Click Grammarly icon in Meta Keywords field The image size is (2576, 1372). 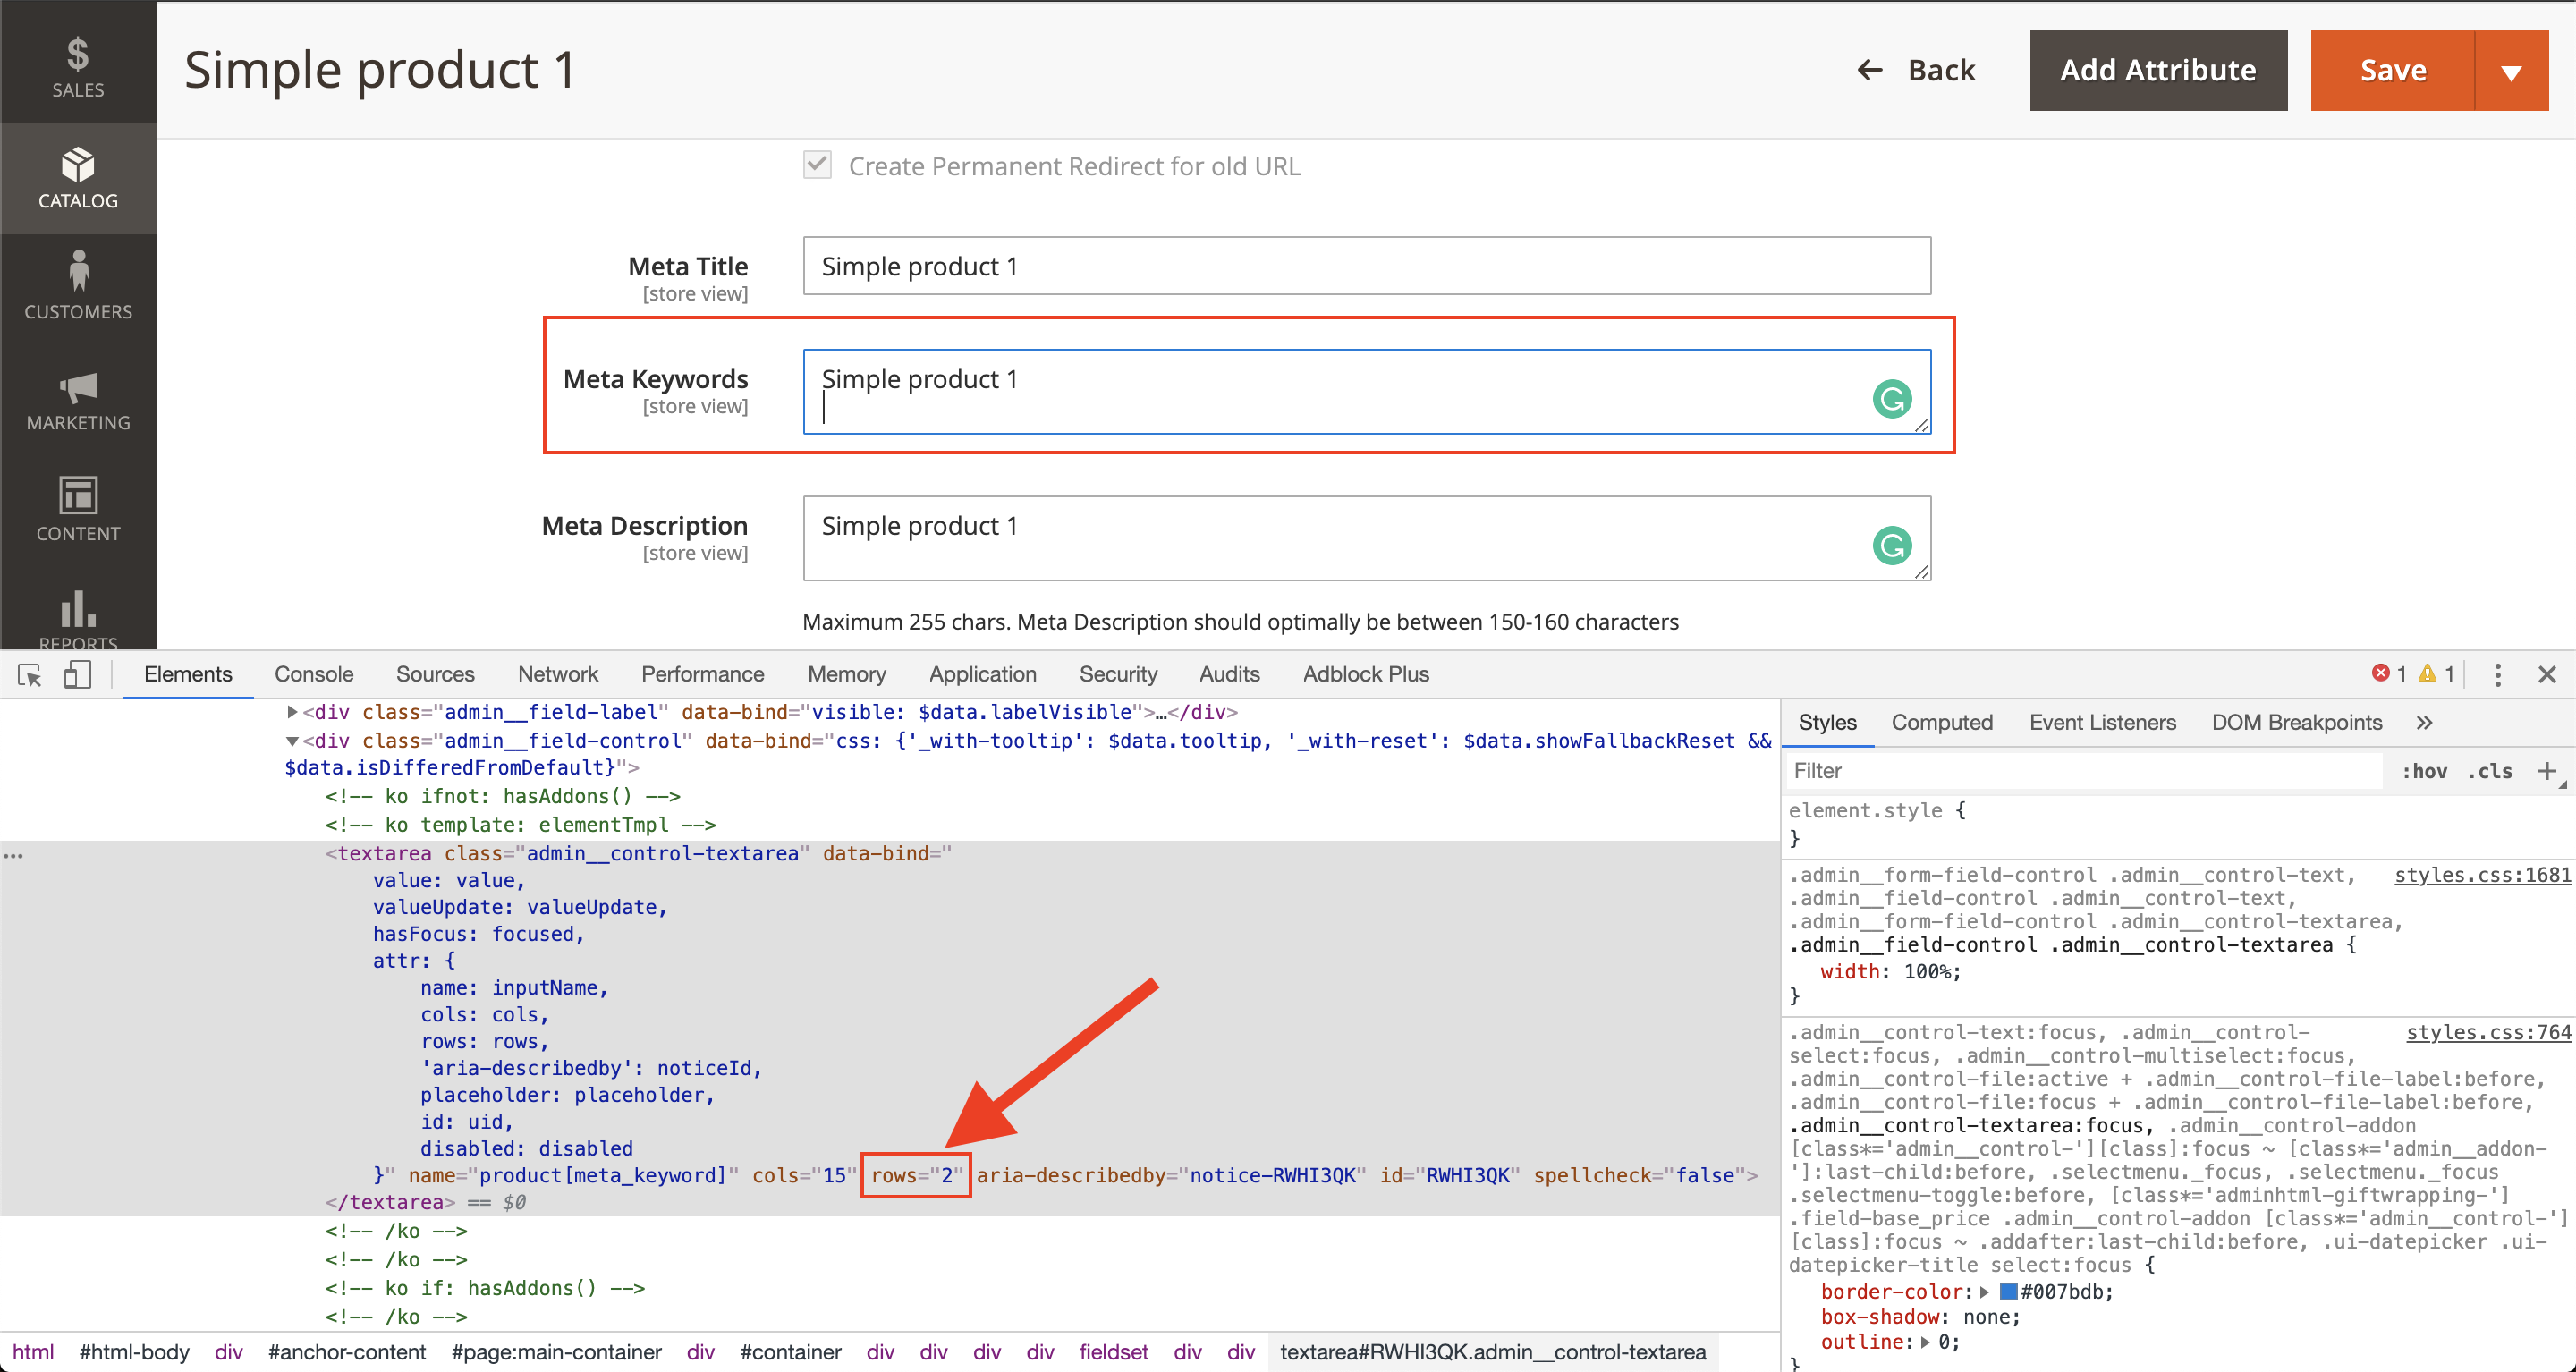coord(1891,399)
